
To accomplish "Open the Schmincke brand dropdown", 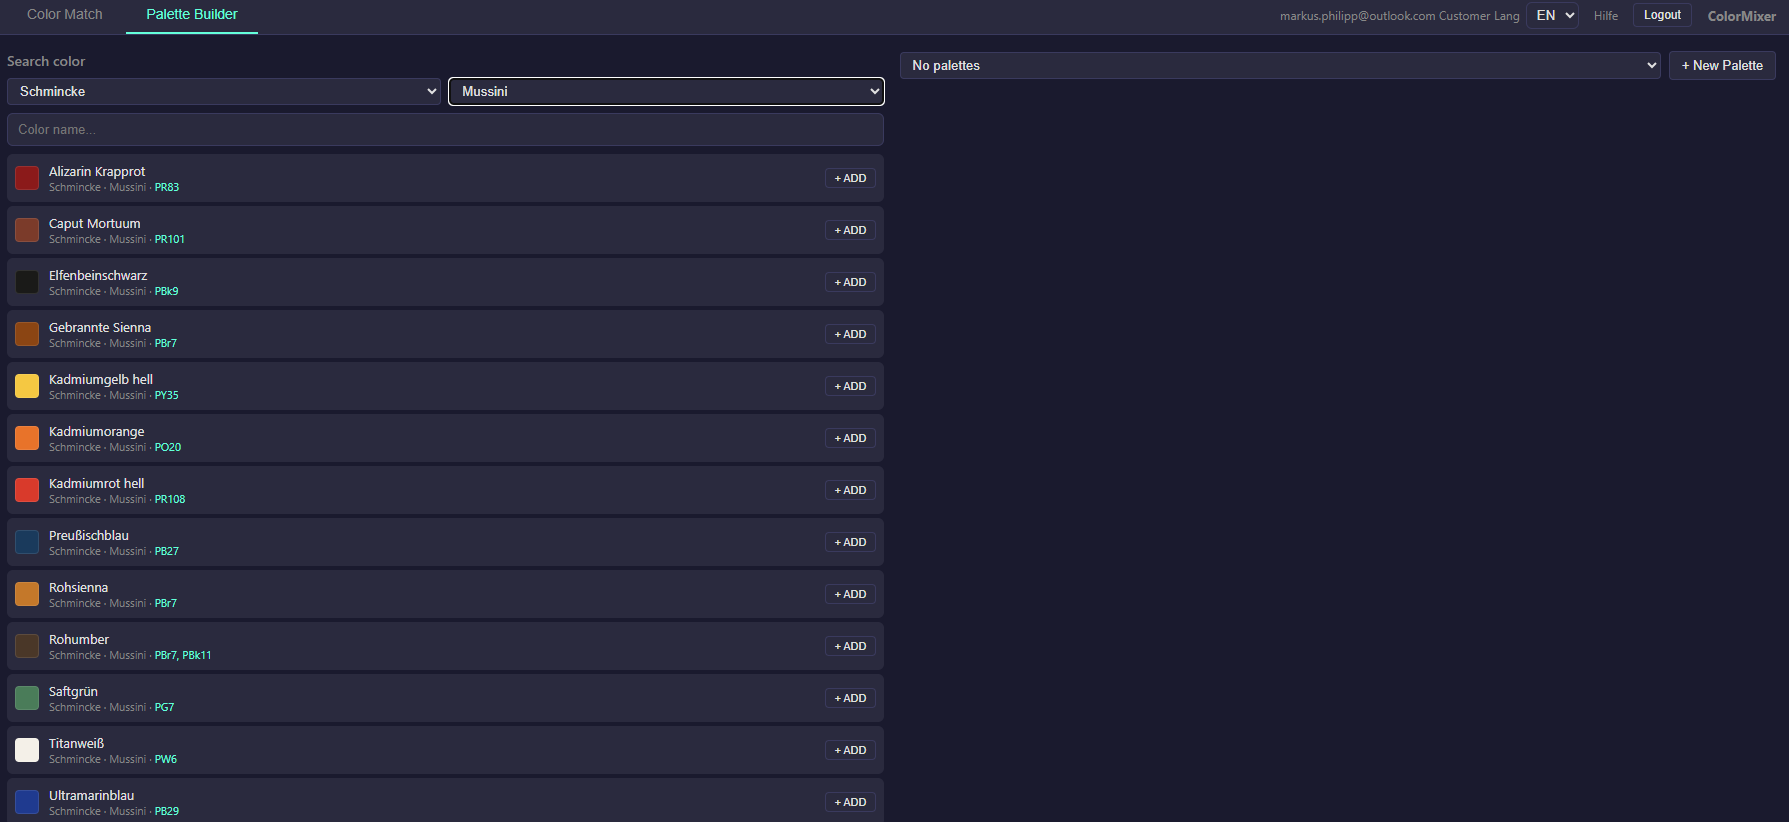I will (x=224, y=91).
